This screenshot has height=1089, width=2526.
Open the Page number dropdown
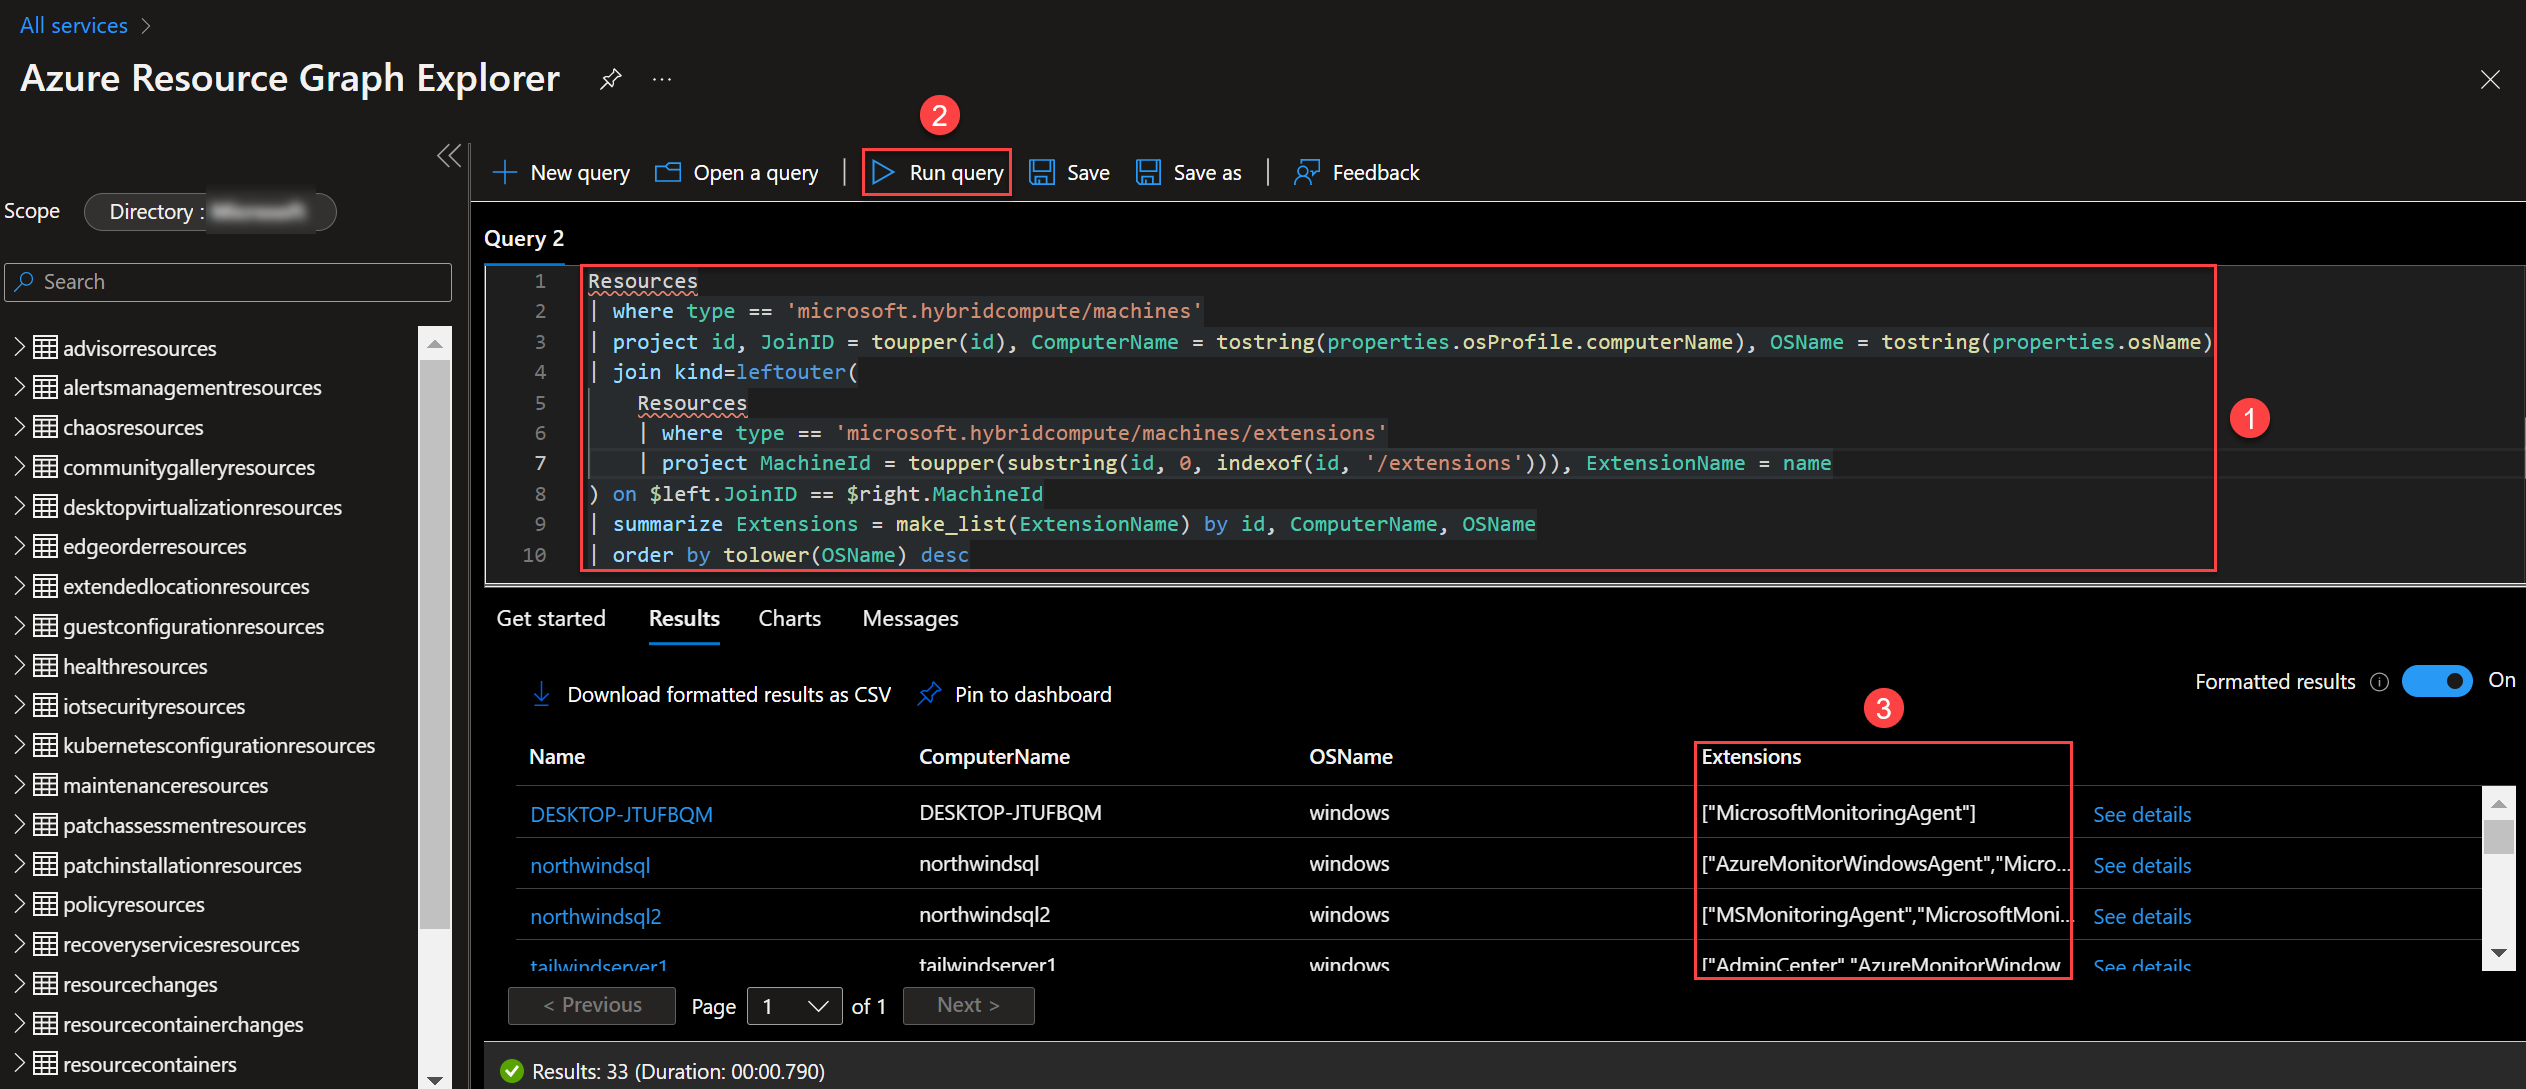pos(795,1006)
